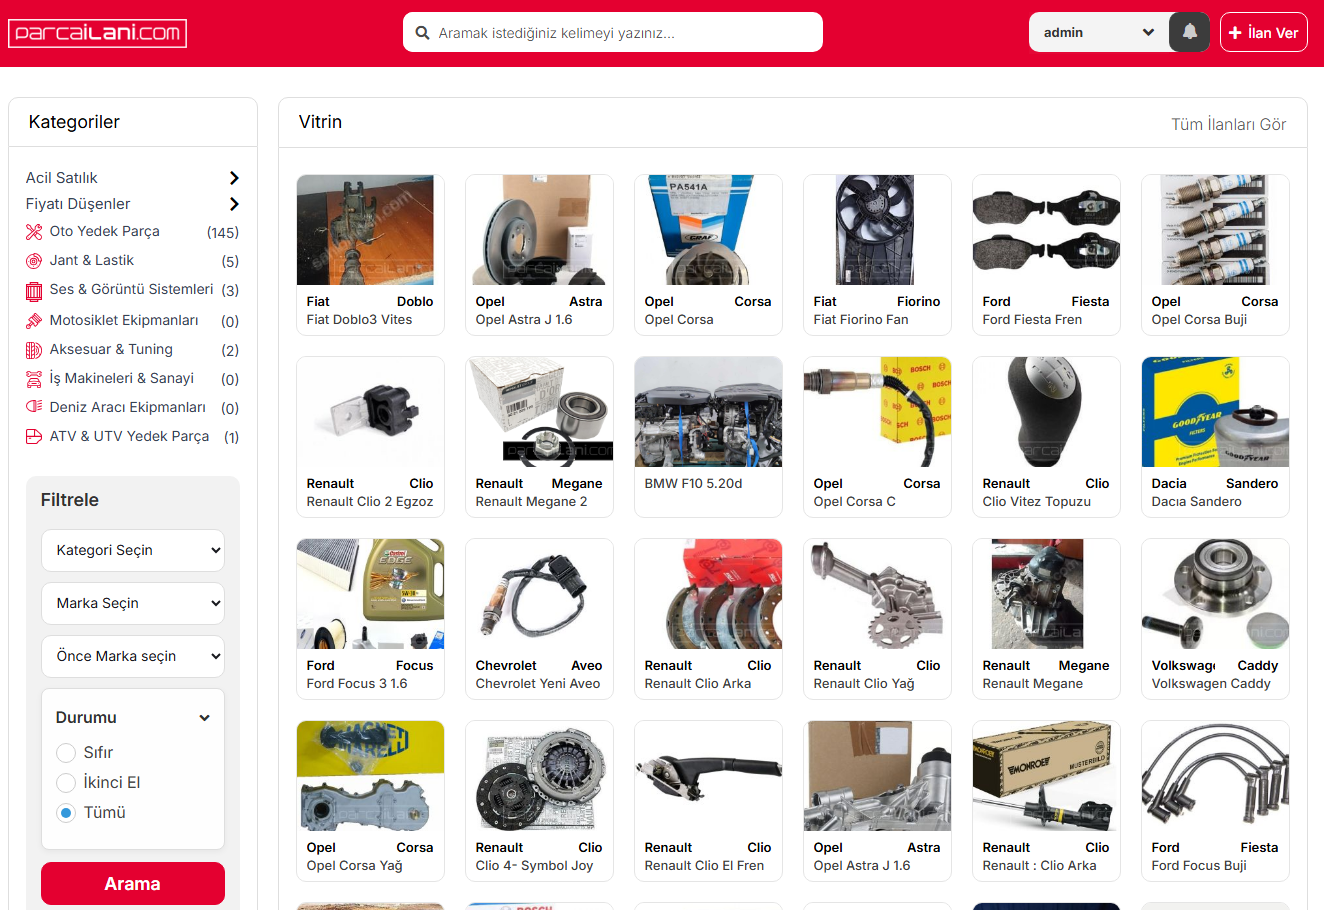
Task: Click the Renault Clio Yağ listing title
Action: (864, 684)
